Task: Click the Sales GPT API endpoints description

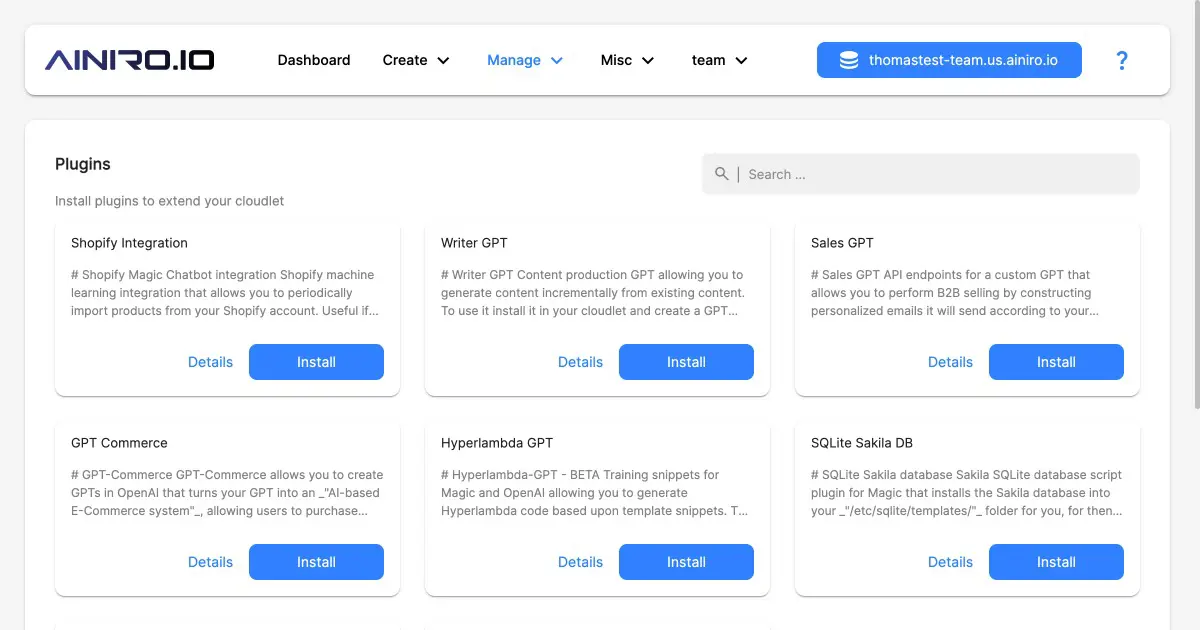Action: pos(955,293)
